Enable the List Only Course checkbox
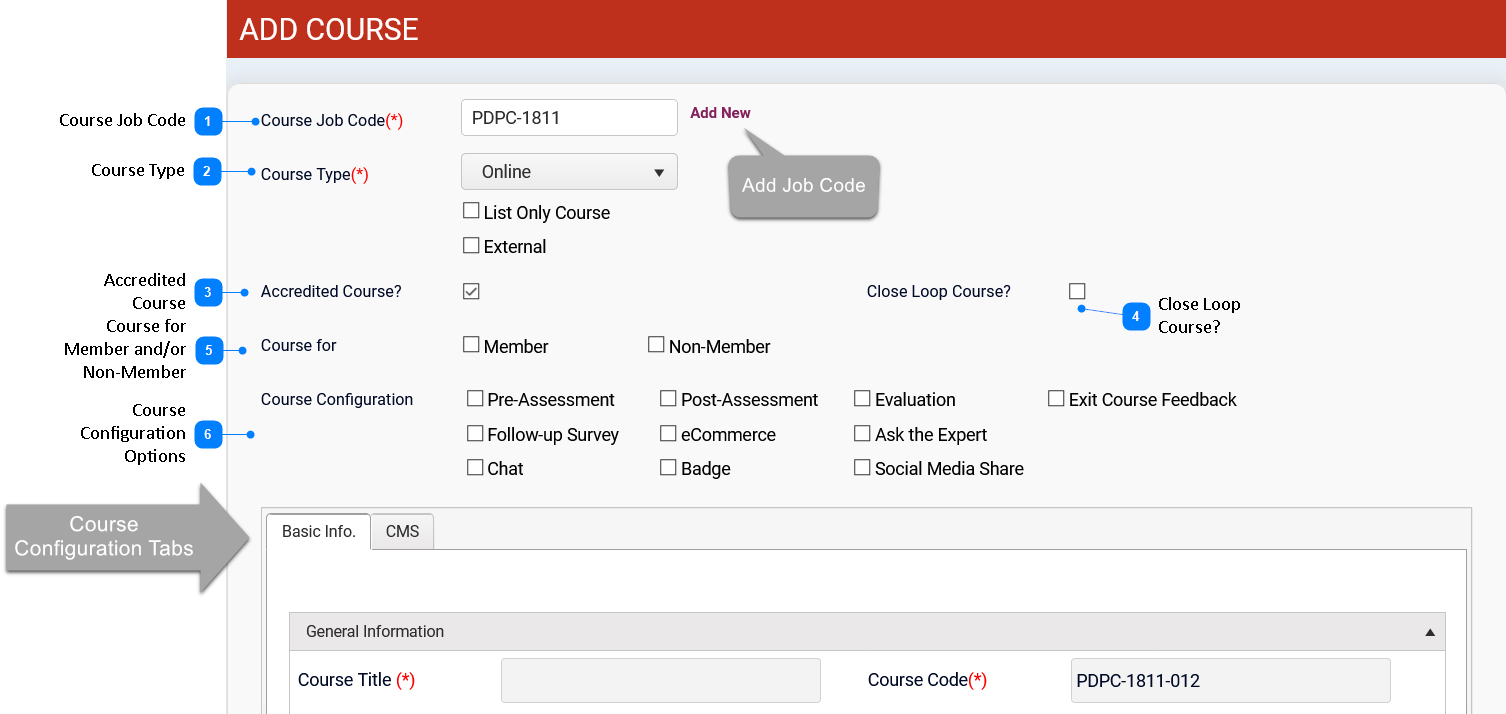Image resolution: width=1506 pixels, height=714 pixels. 471,211
